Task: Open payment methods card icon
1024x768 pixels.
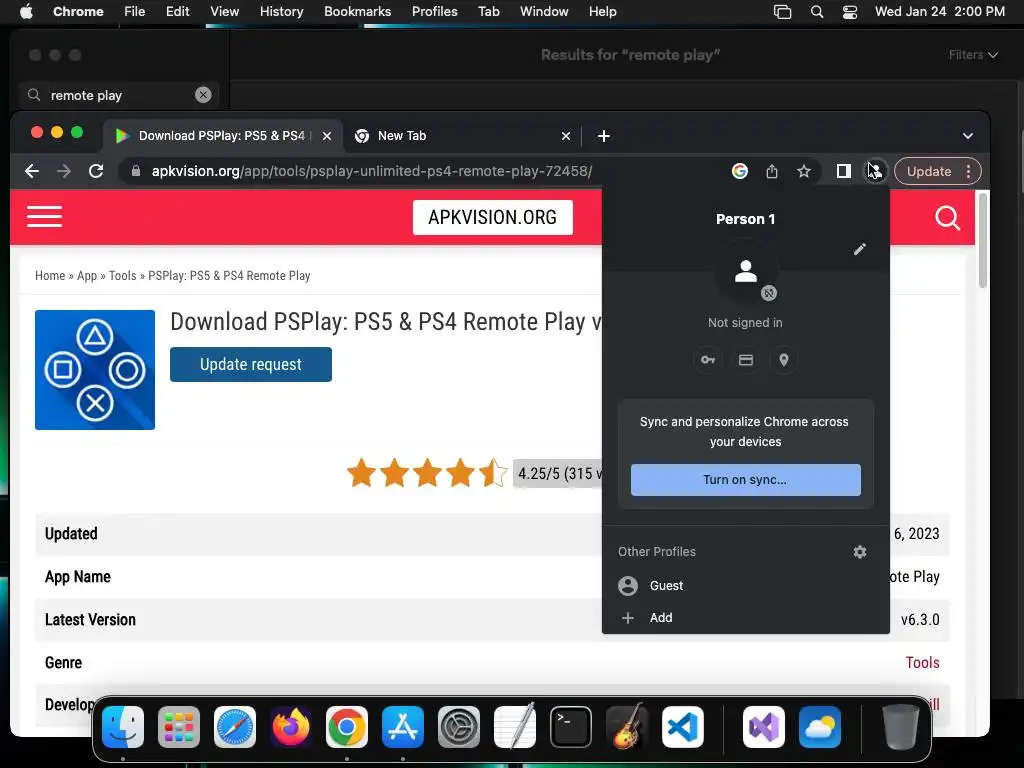Action: [746, 360]
